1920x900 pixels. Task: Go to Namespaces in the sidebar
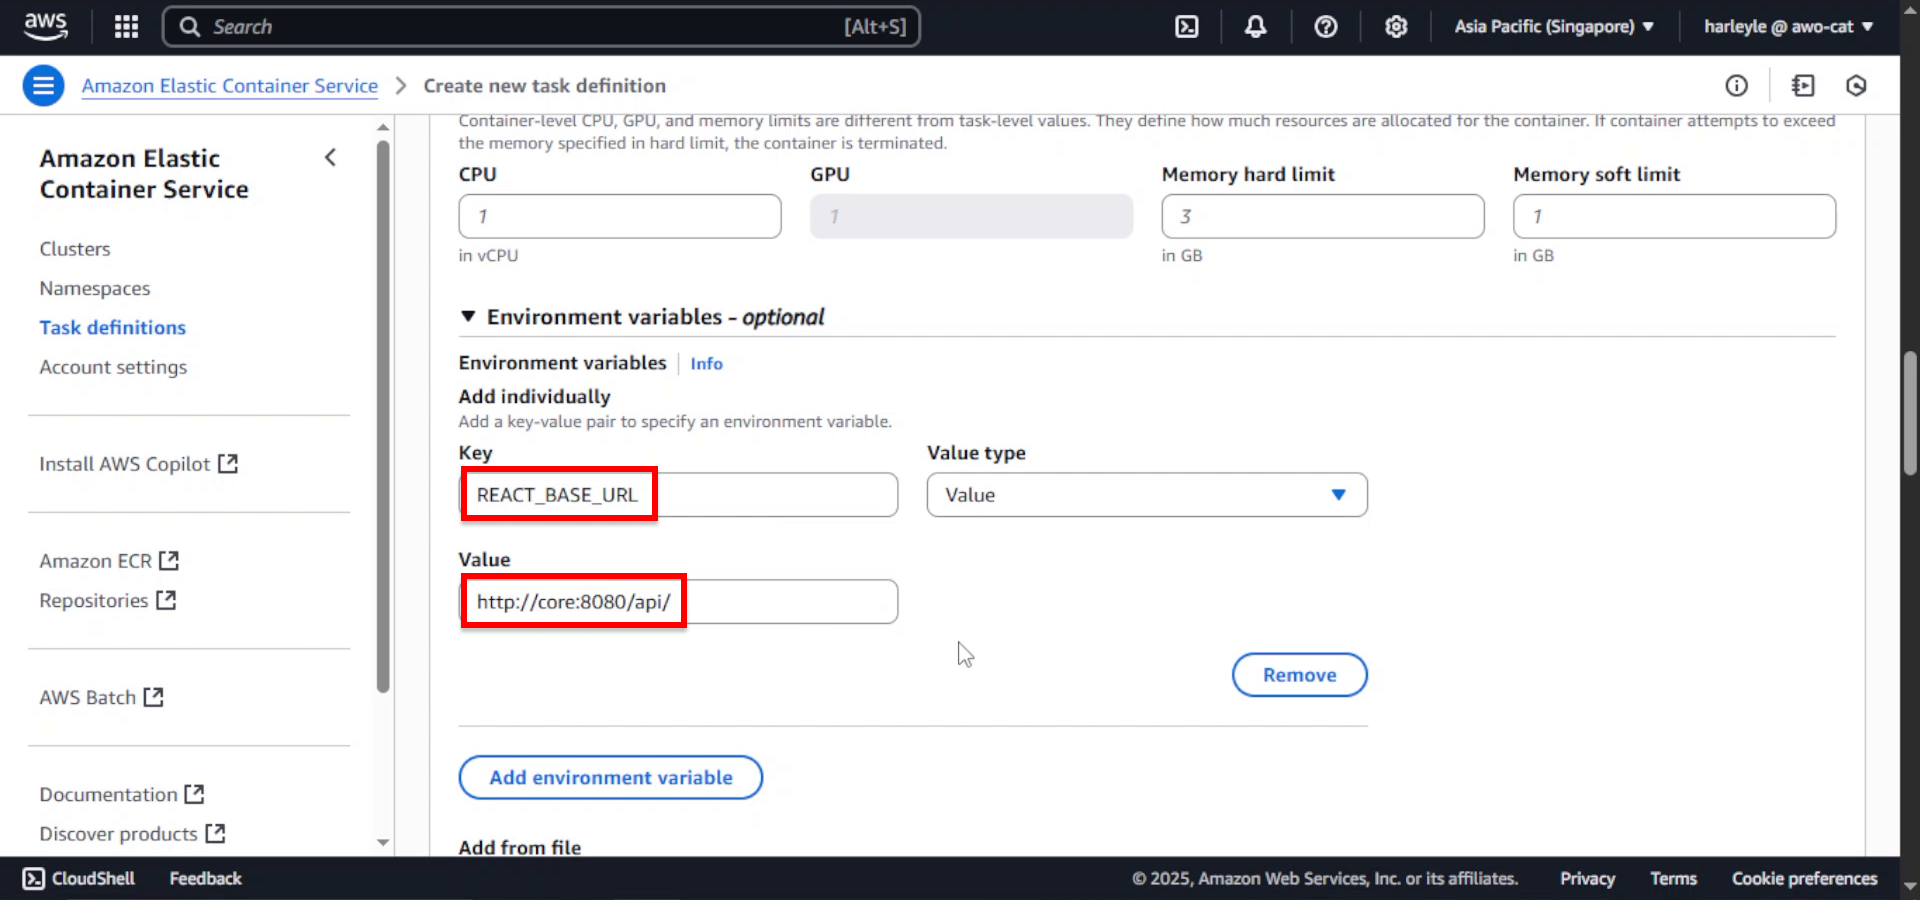[95, 288]
